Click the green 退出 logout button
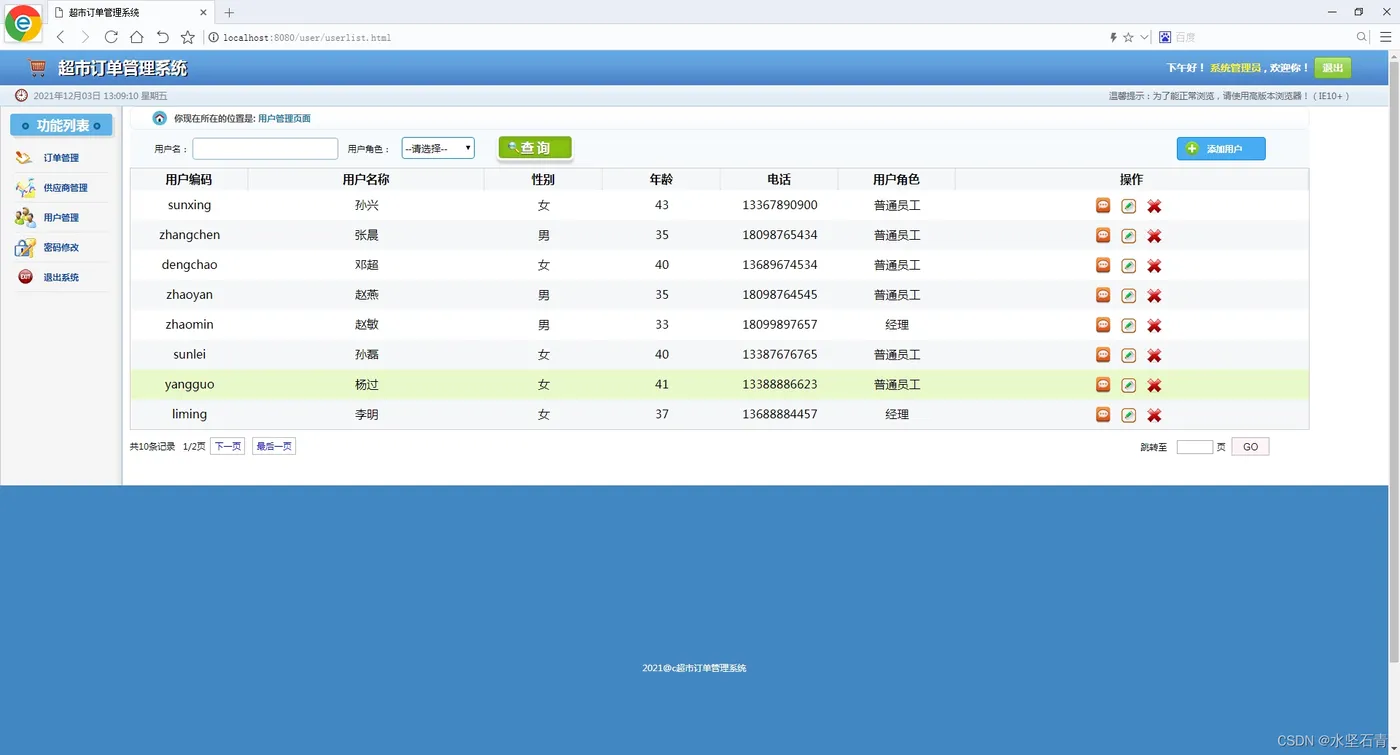The image size is (1400, 755). point(1332,68)
